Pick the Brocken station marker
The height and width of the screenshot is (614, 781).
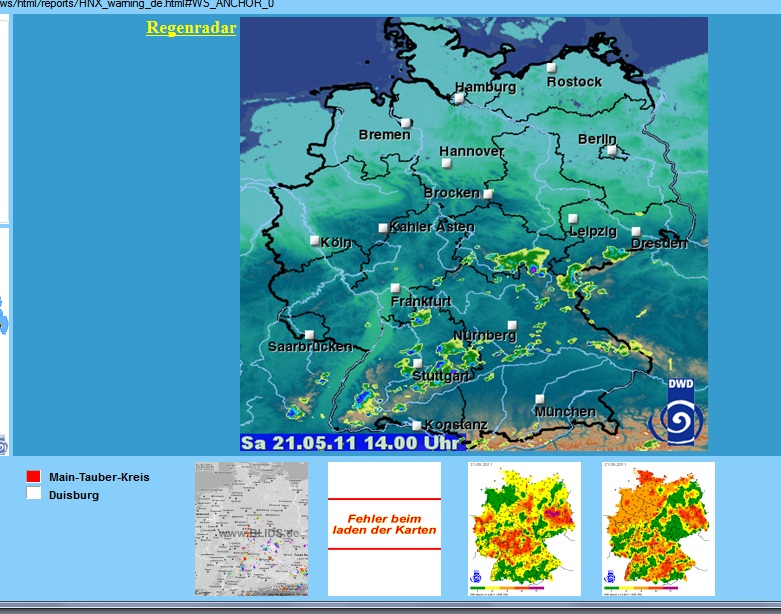tap(488, 194)
